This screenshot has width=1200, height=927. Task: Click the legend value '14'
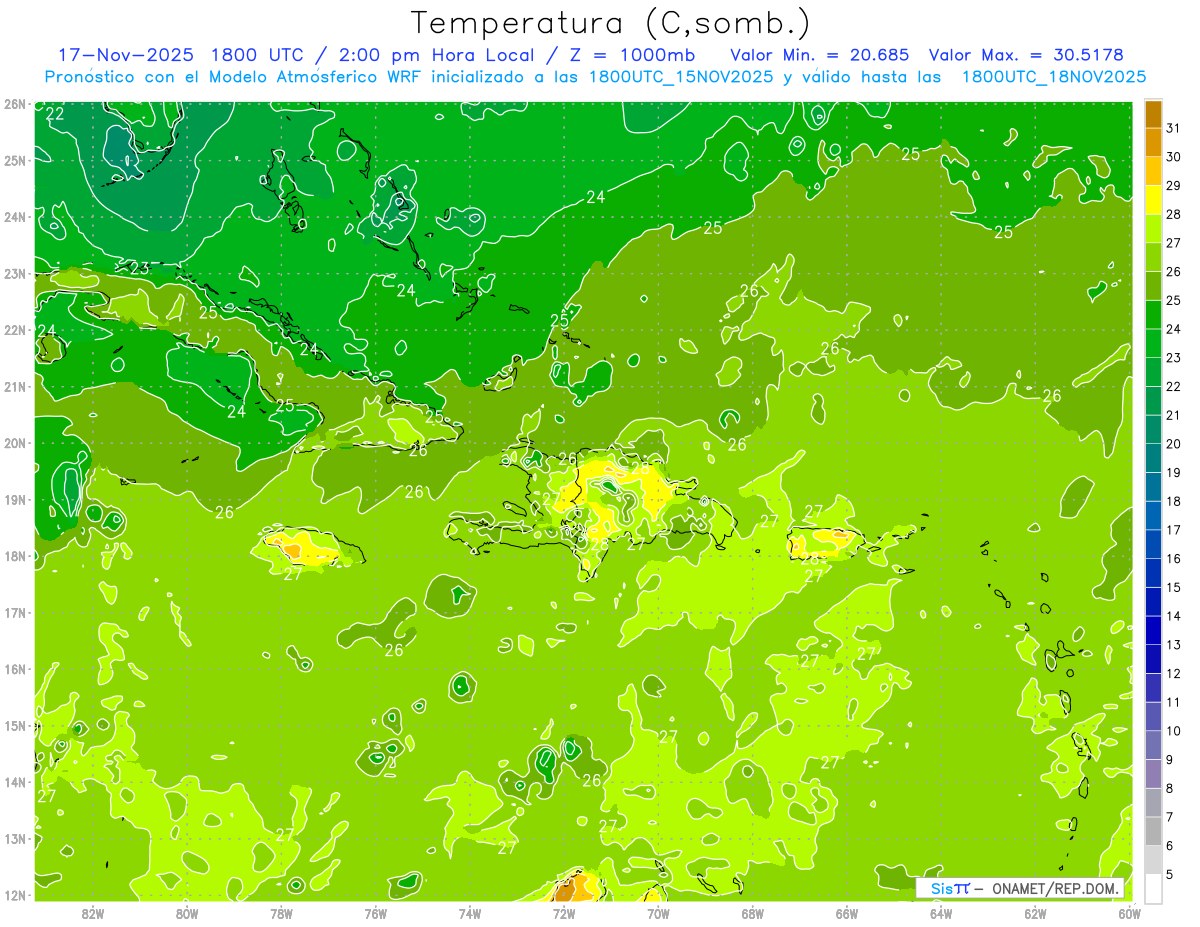click(x=1174, y=616)
